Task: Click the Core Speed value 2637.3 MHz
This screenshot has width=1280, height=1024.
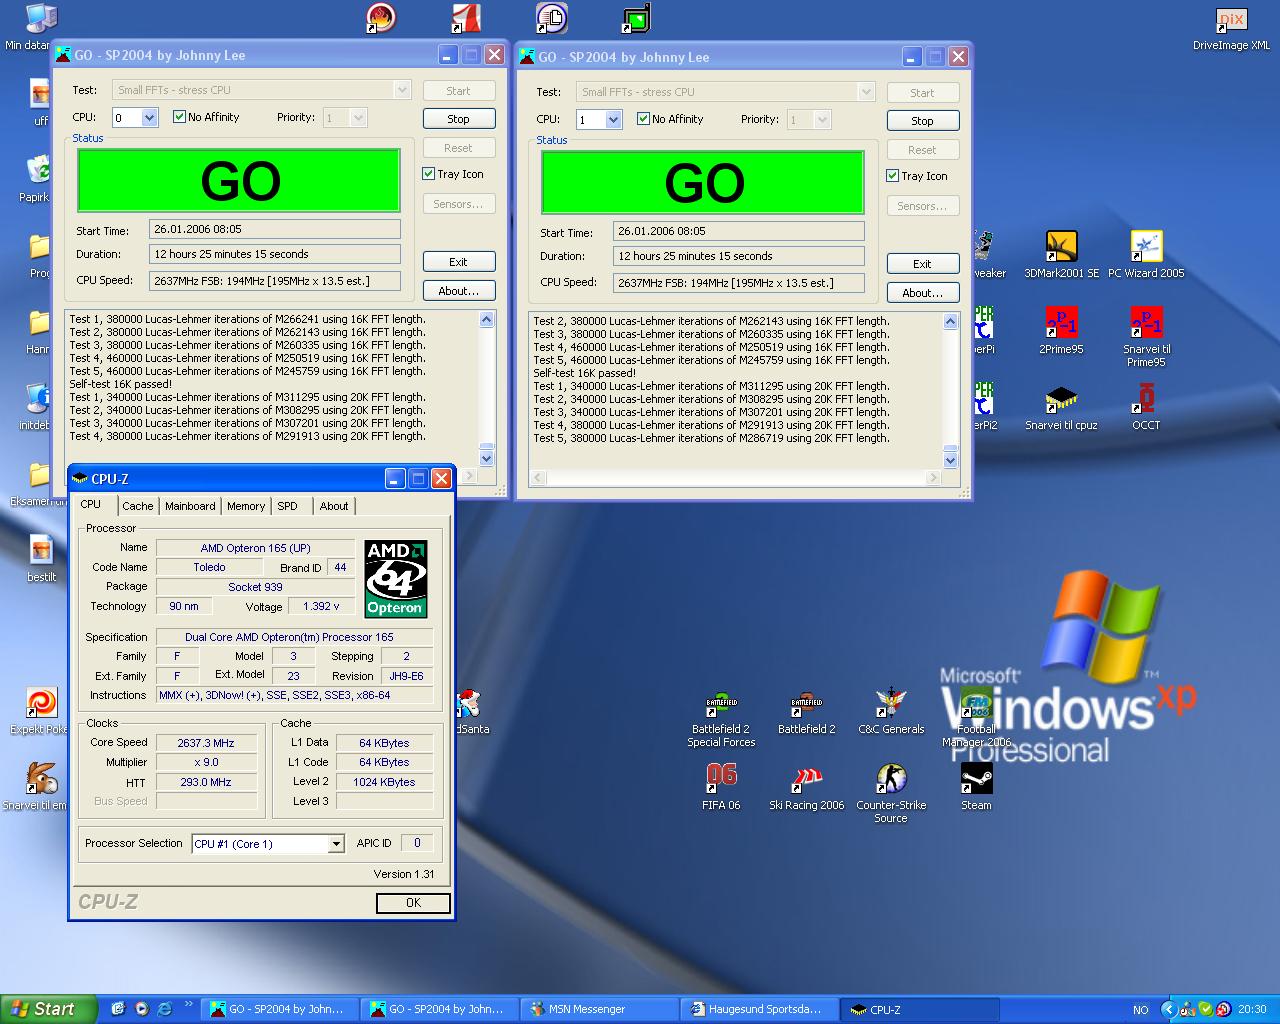Action: click(x=207, y=743)
